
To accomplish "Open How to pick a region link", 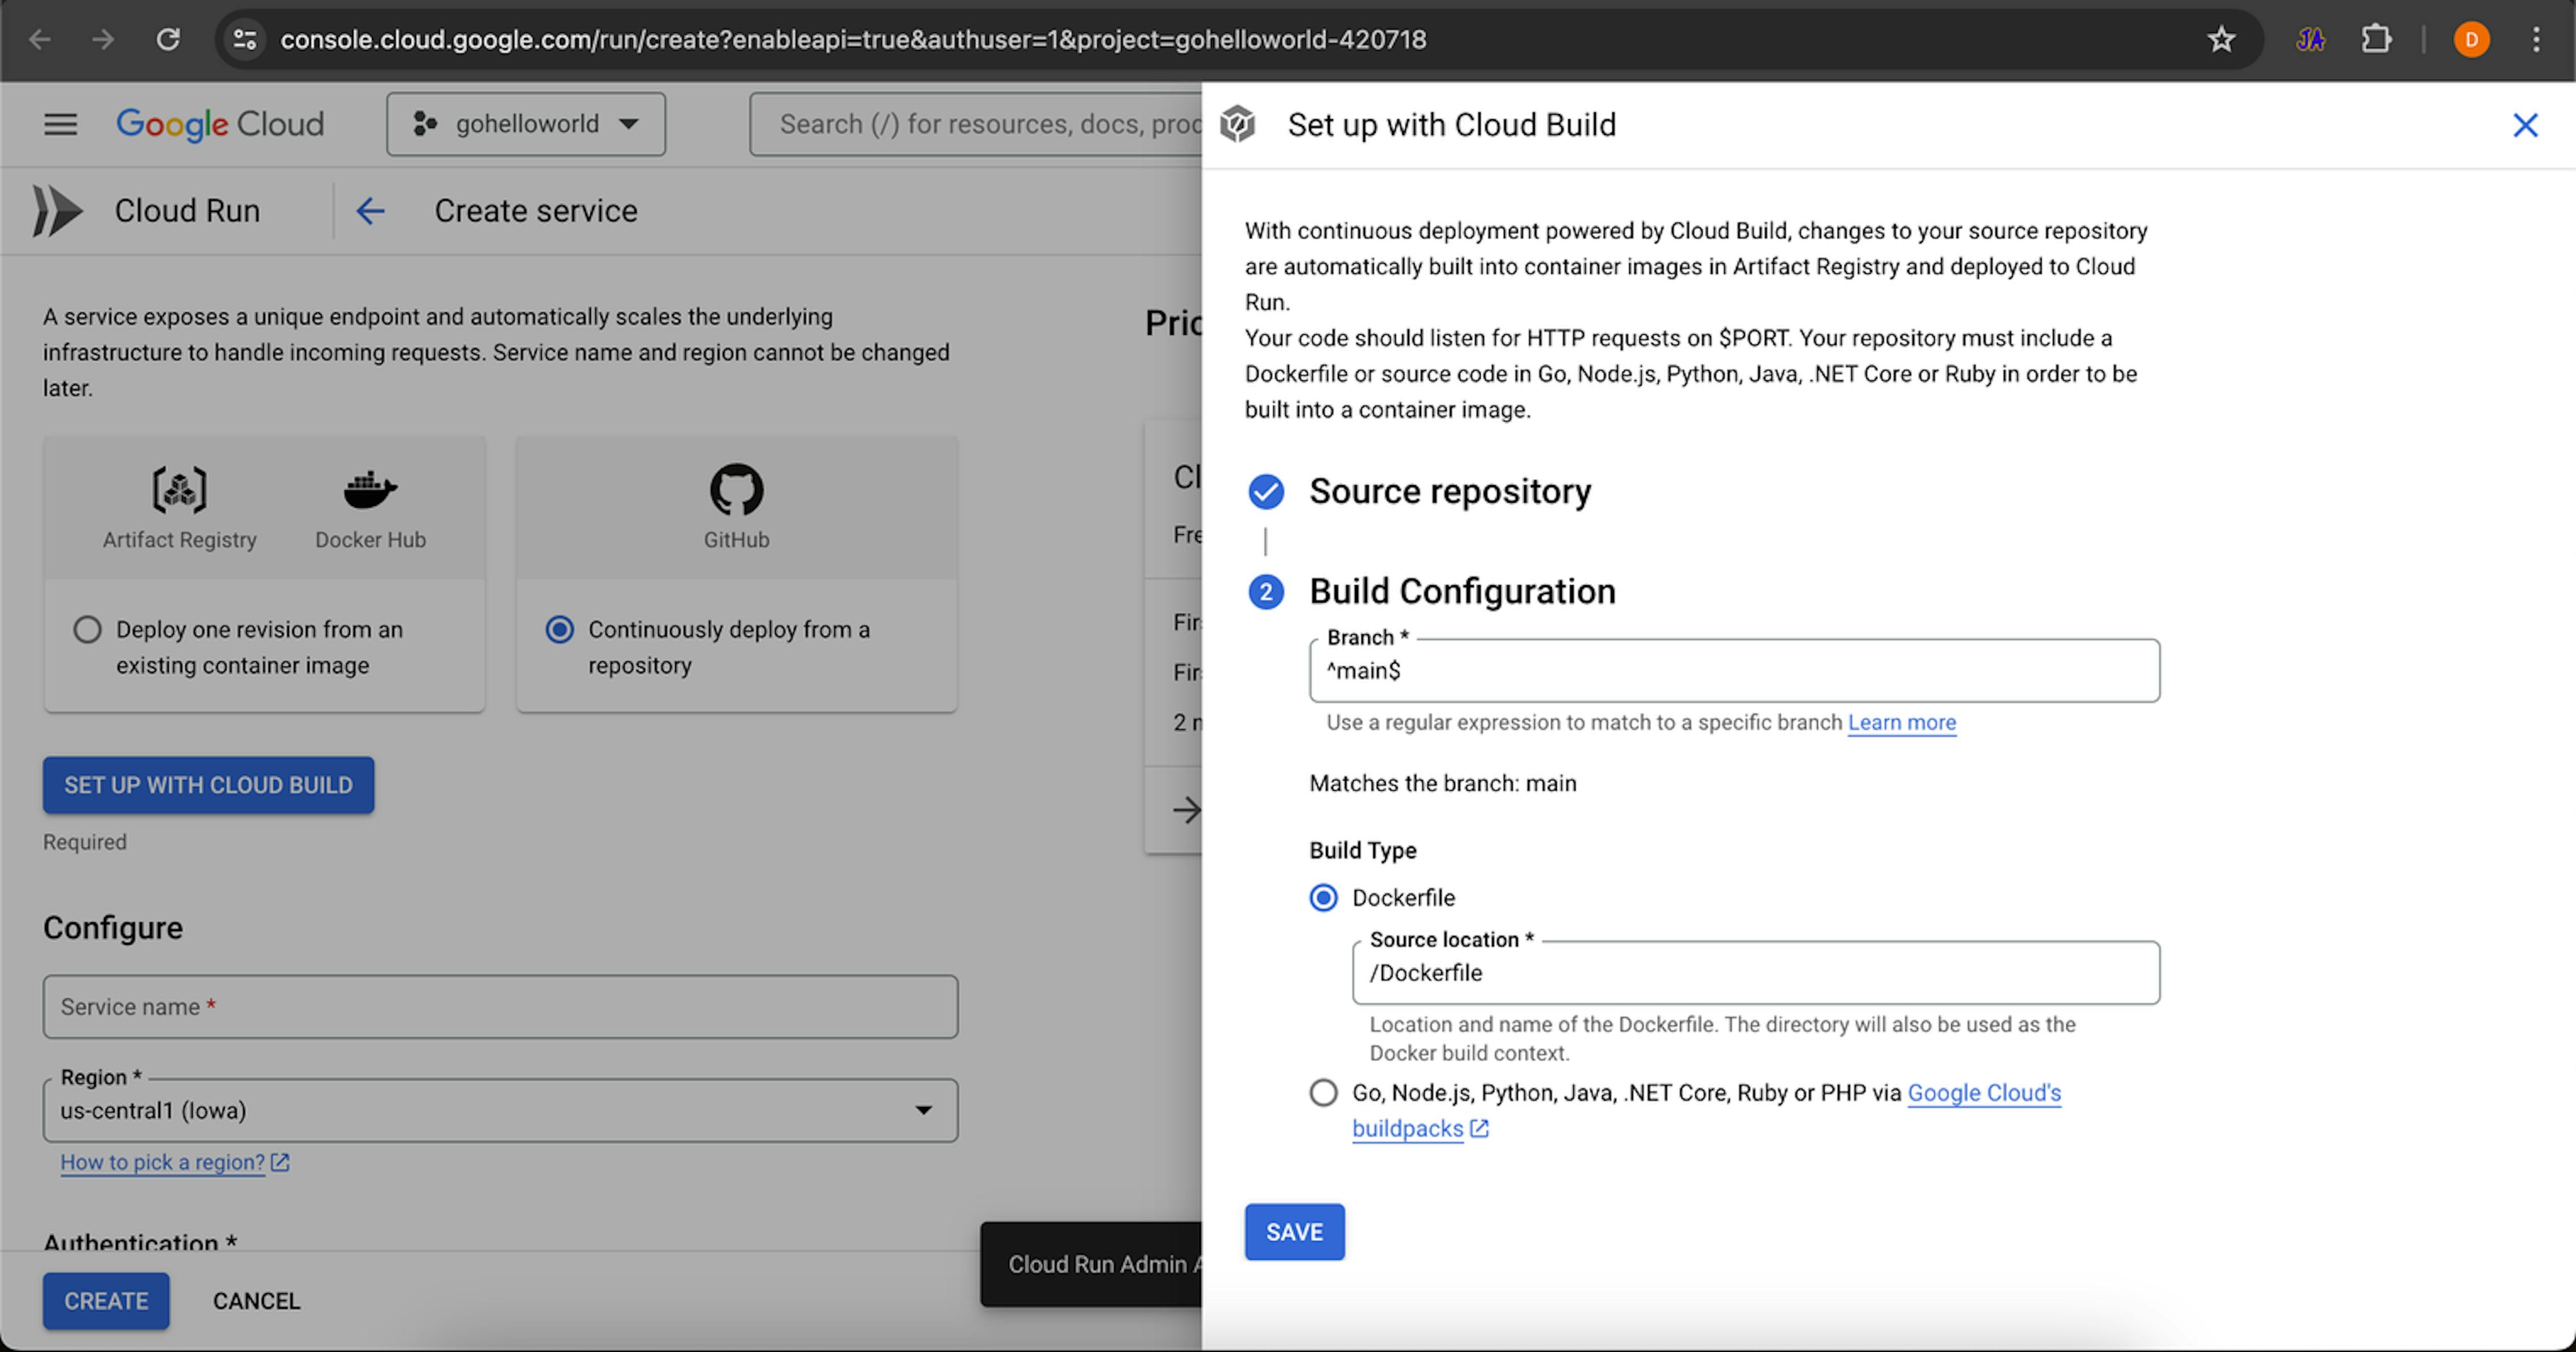I will click(162, 1163).
